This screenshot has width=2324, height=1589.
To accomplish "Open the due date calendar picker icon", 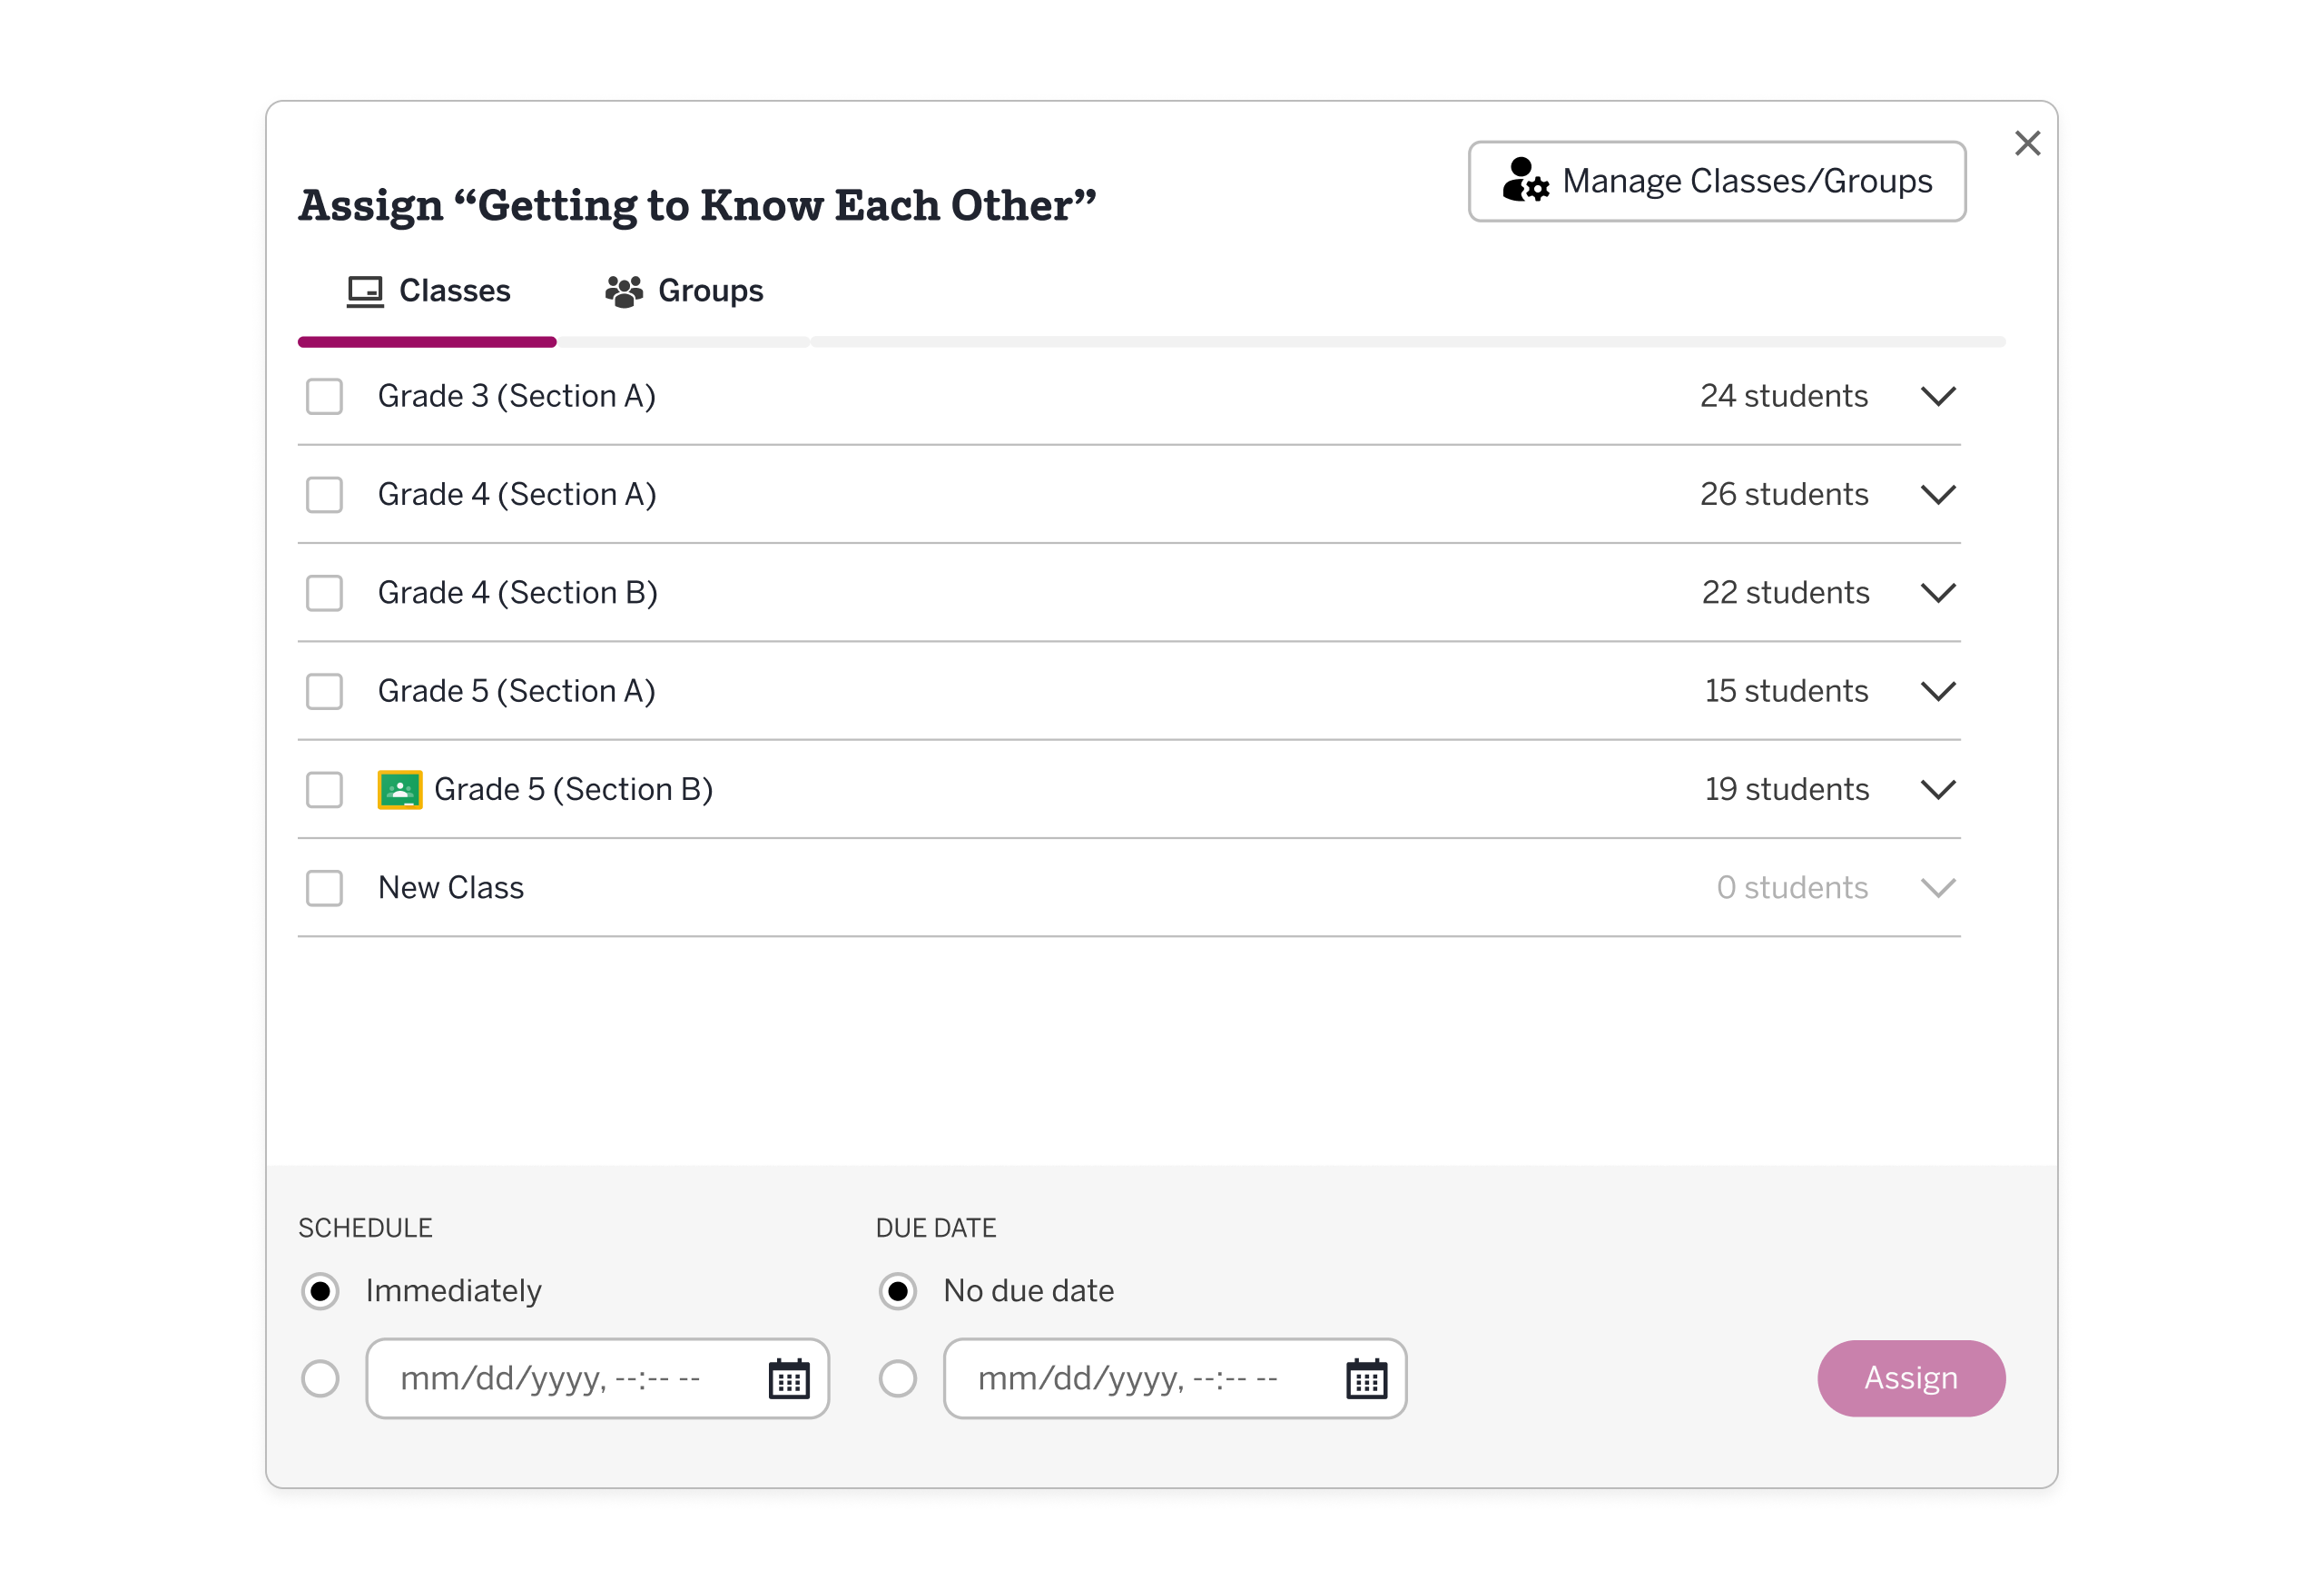I will click(x=1366, y=1379).
